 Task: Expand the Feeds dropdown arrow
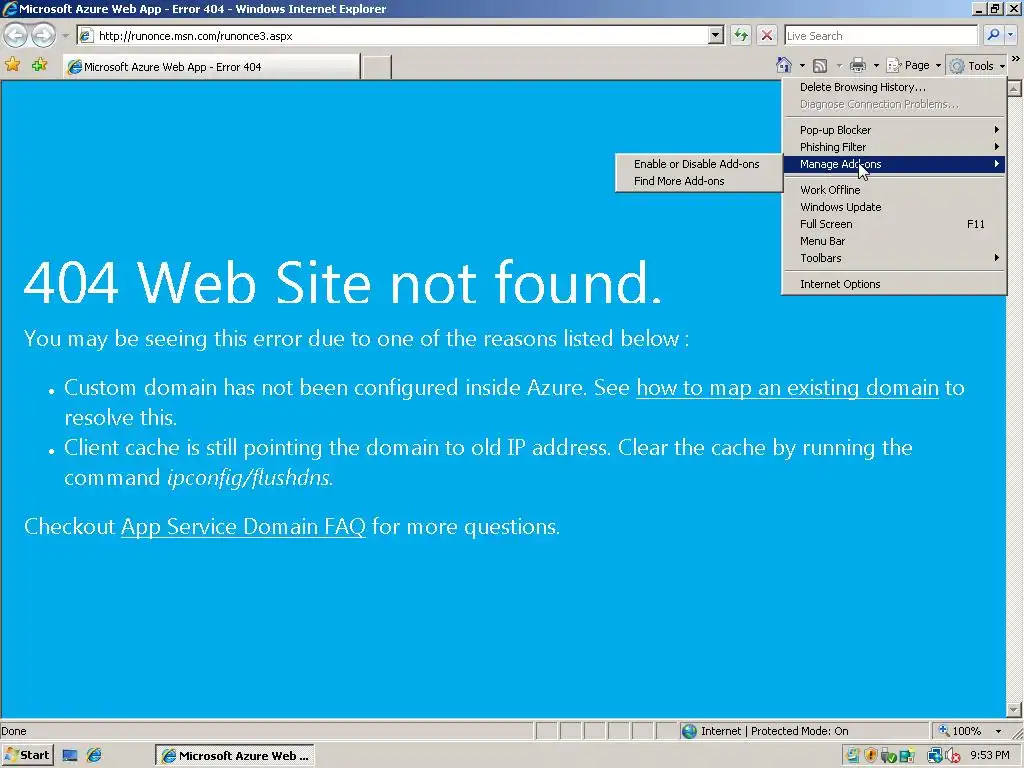(x=839, y=66)
